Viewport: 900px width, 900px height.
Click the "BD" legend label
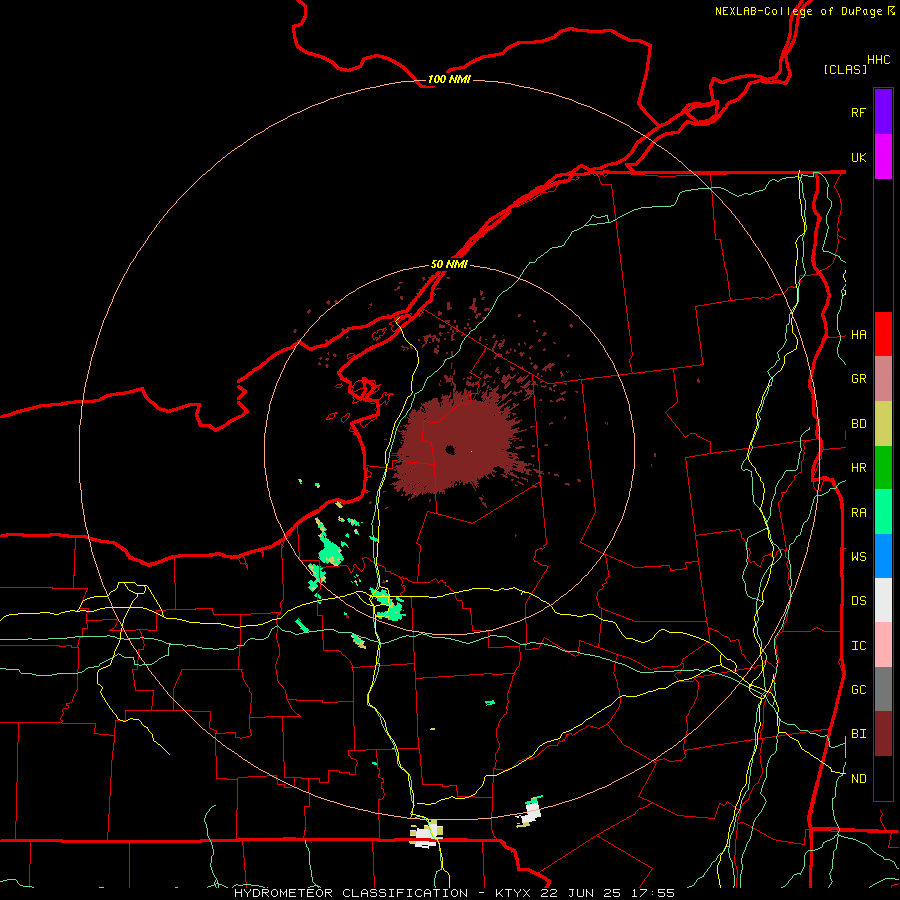pos(858,424)
